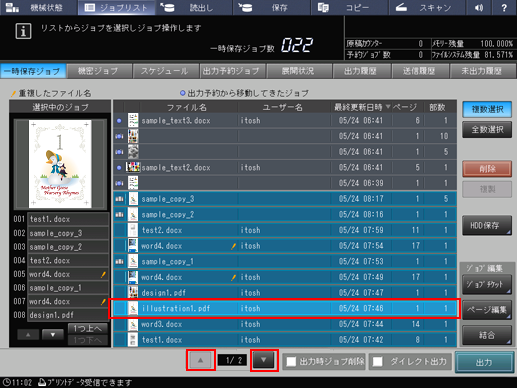Click the selected-jobs panel up arrow
This screenshot has width=517, height=388.
28,334
